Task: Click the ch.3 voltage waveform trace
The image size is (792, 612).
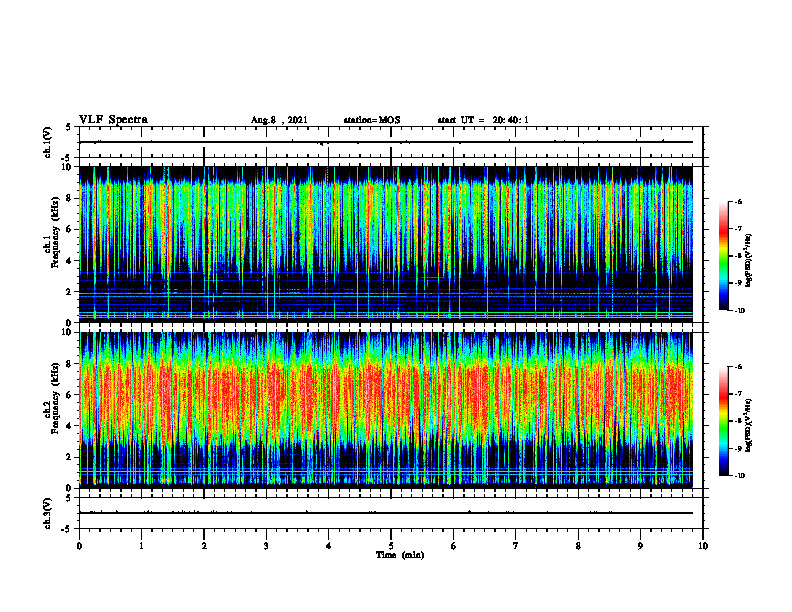Action: pyautogui.click(x=386, y=513)
